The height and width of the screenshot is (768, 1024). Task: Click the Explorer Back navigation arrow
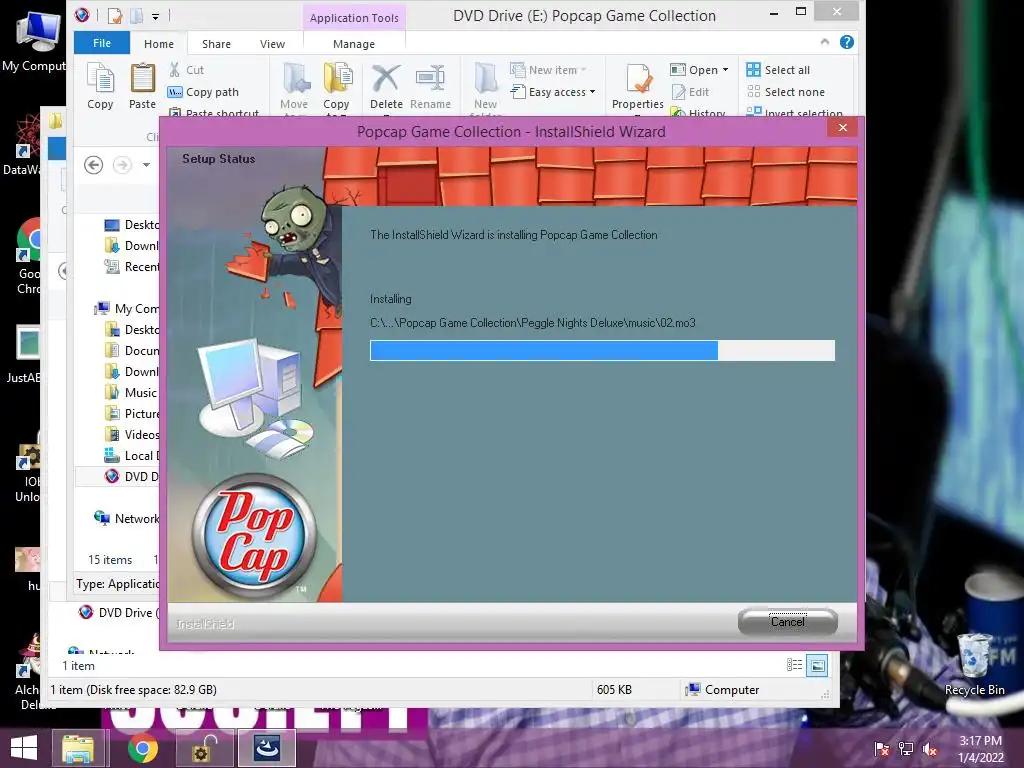pos(93,165)
